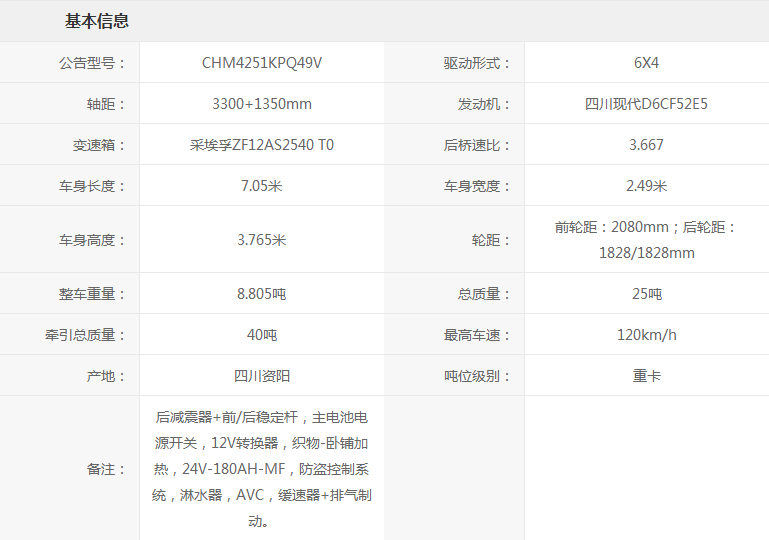Click the wheelbase value 3300+1350mm
Image resolution: width=769 pixels, height=540 pixels.
pyautogui.click(x=262, y=104)
